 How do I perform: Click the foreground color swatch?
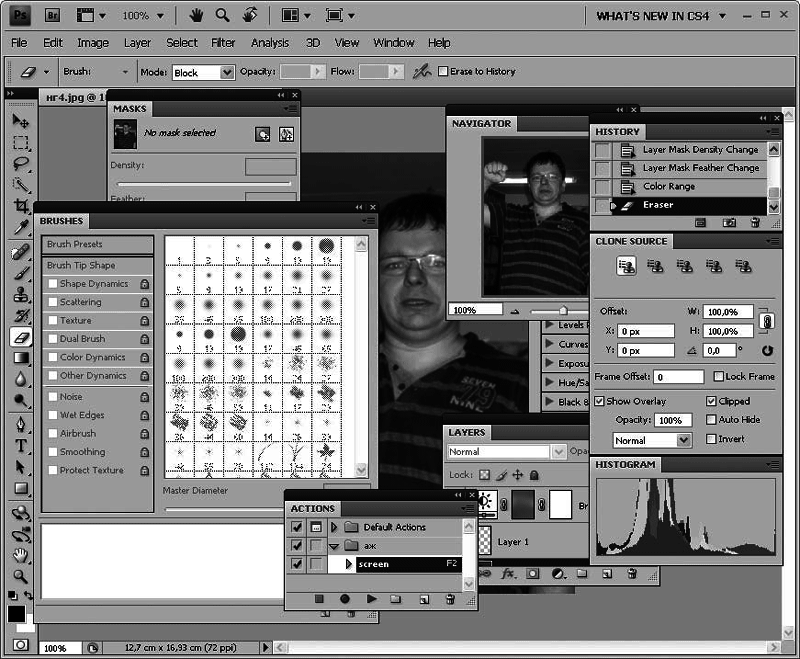point(16,616)
